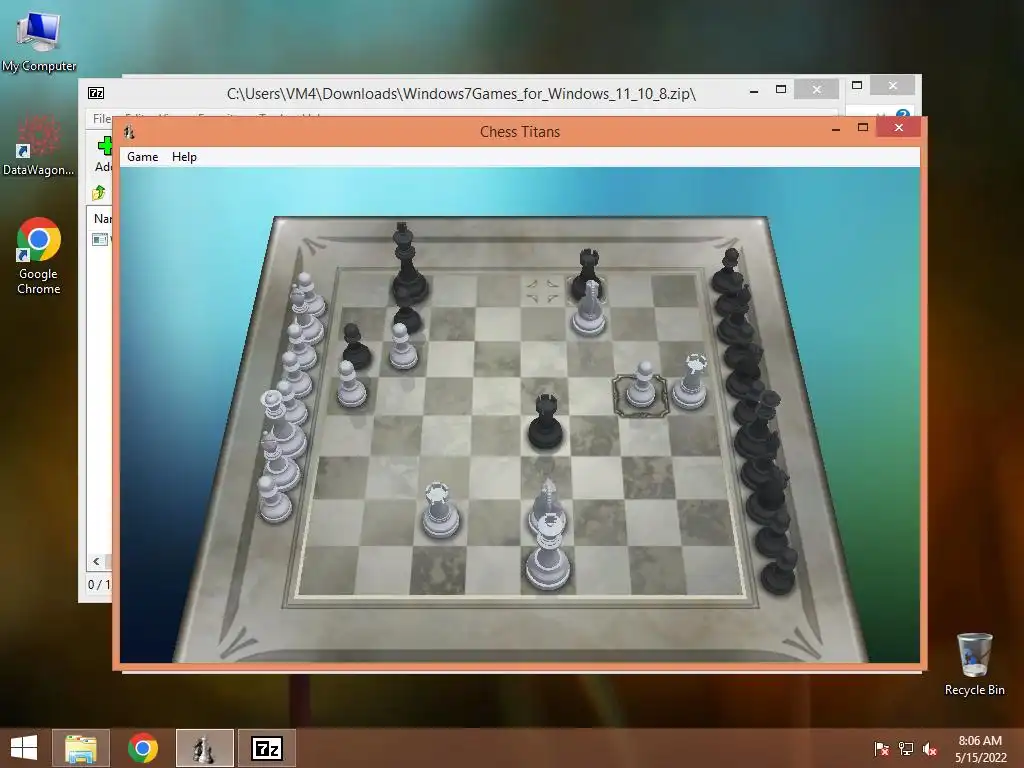Open the Help menu in Chess Titans

coord(184,157)
